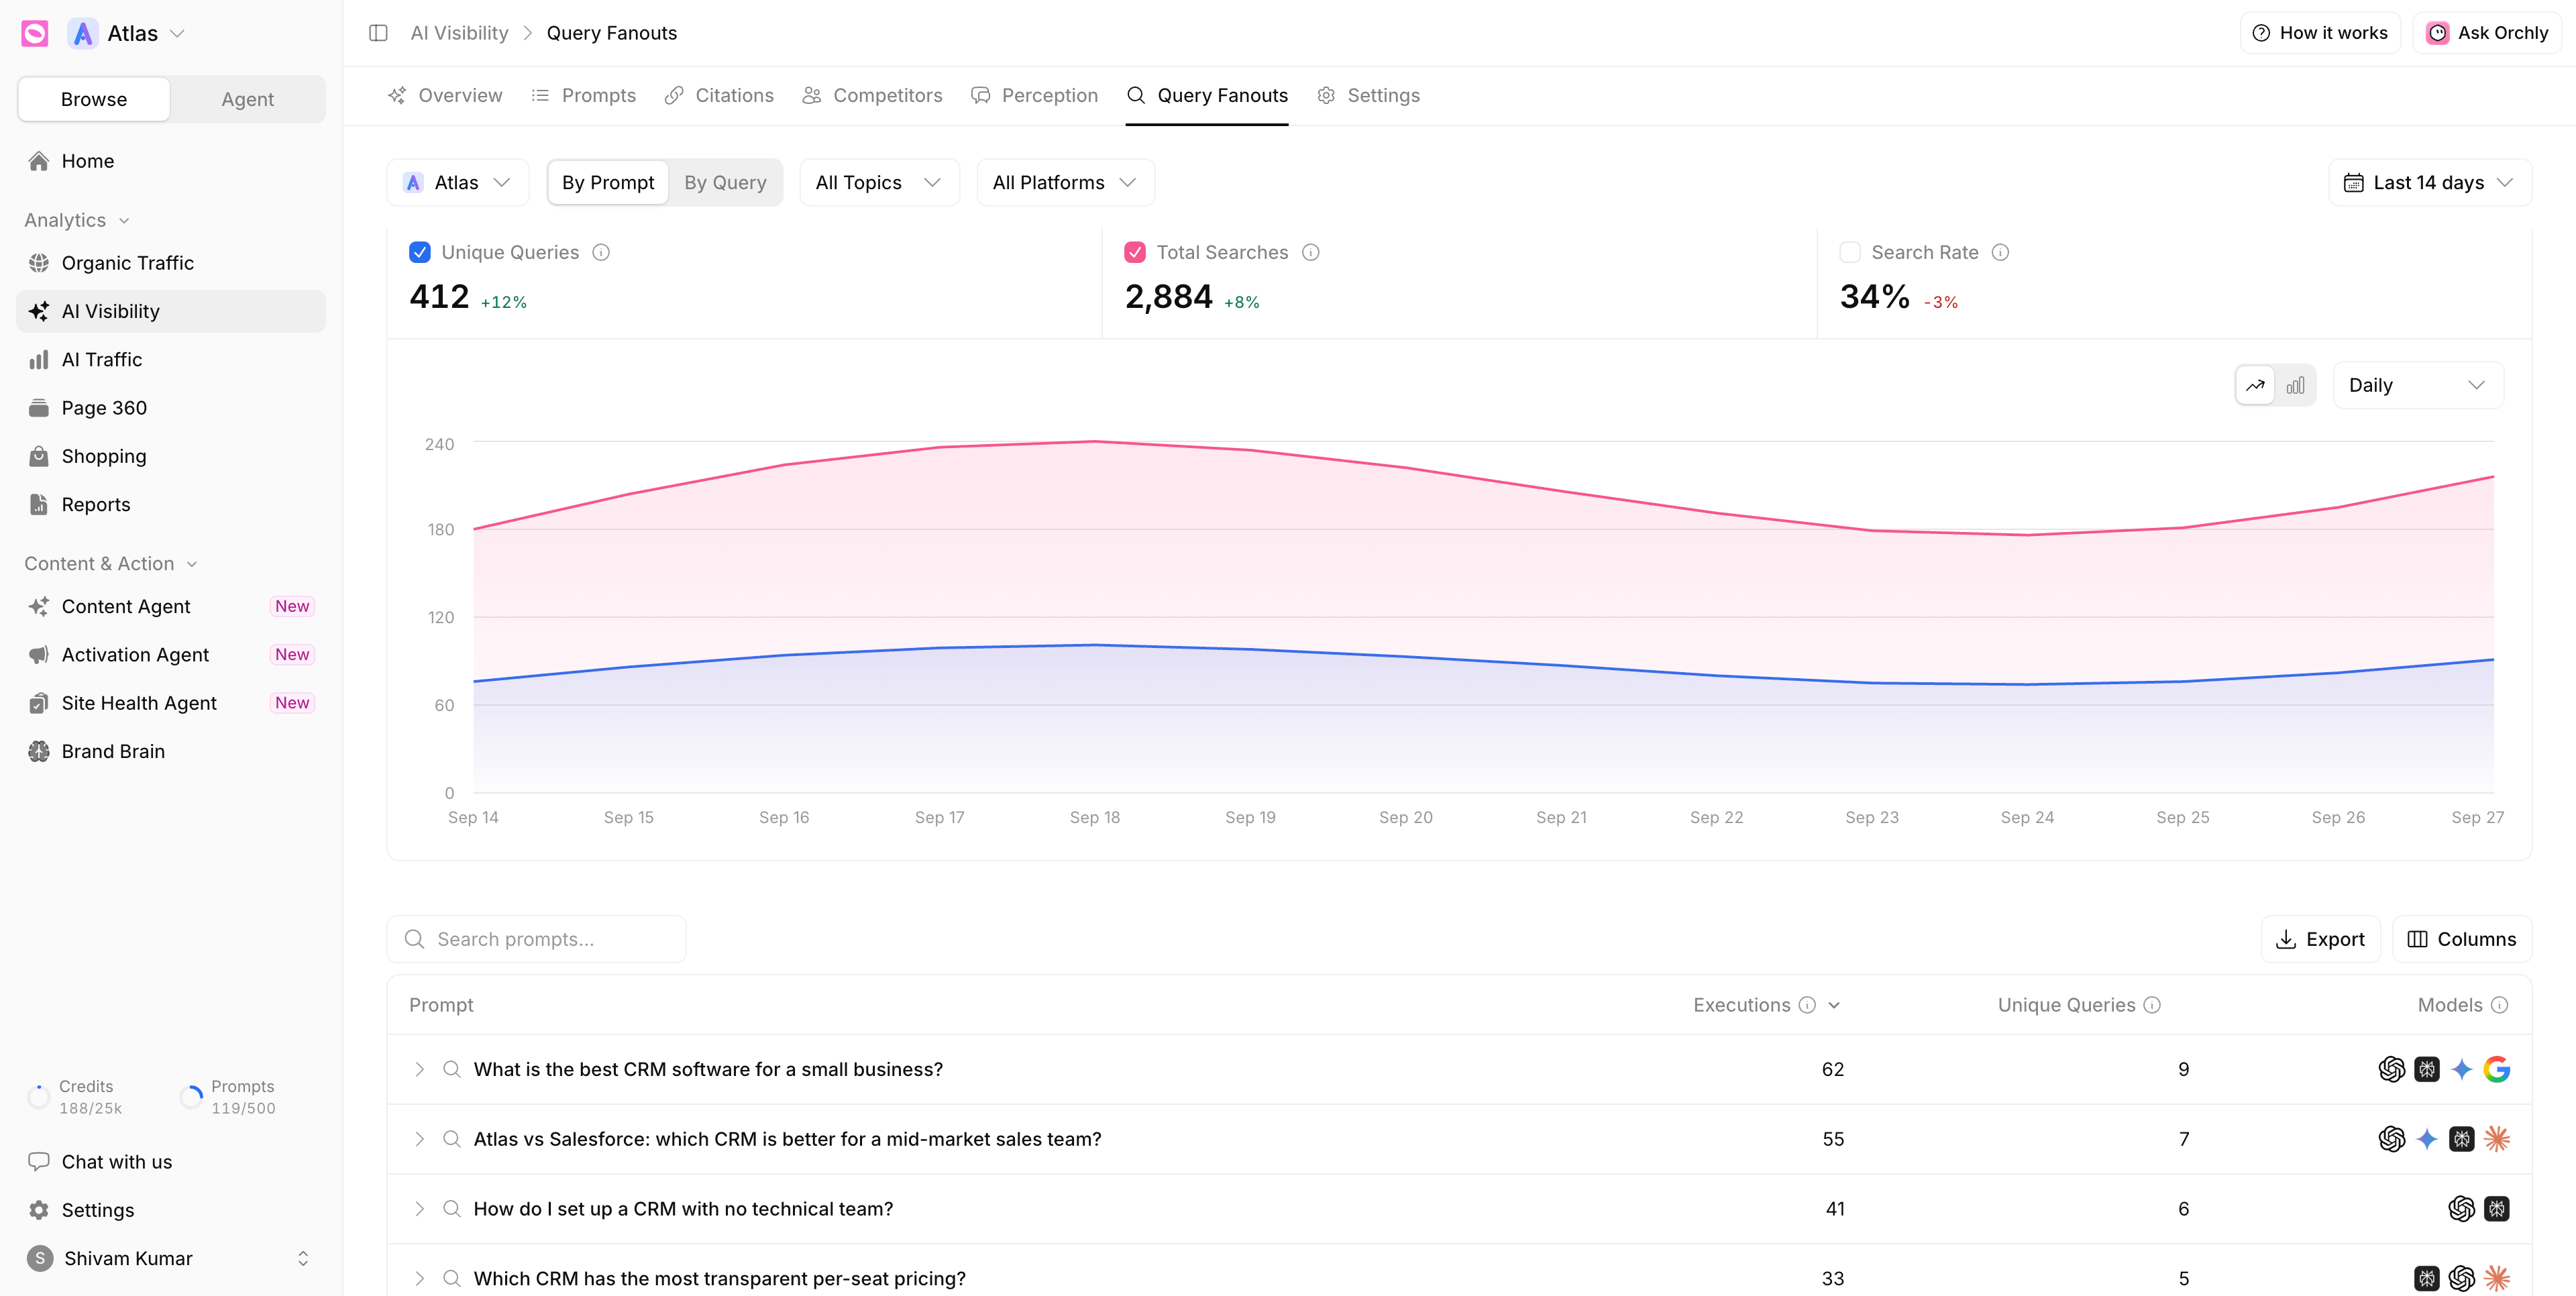Open the All Platforms dropdown
This screenshot has width=2576, height=1296.
click(1065, 182)
